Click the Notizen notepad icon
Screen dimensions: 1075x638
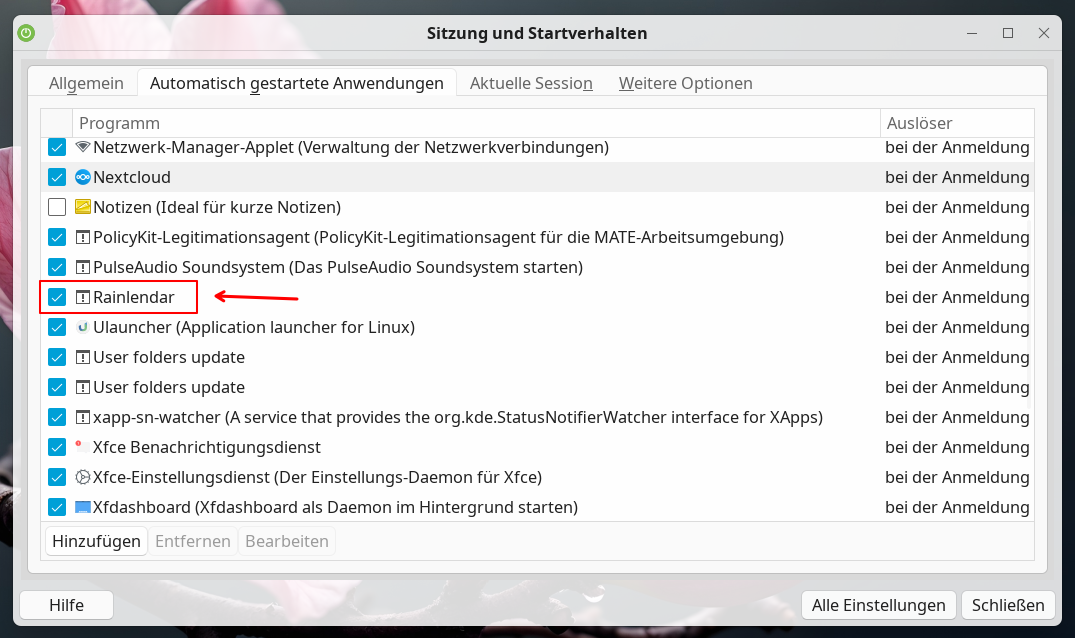pos(83,208)
